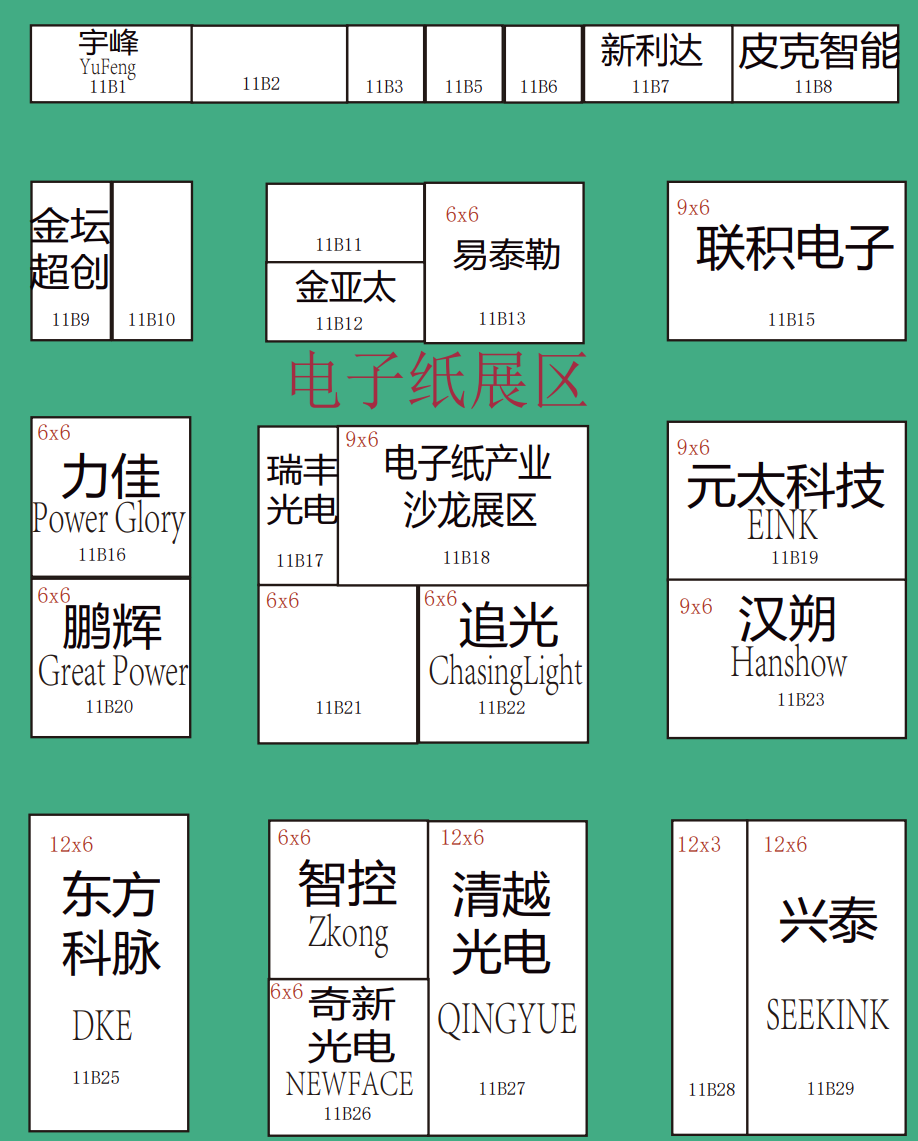The width and height of the screenshot is (918, 1141).
Task: Select the 易泰勒 booth 11B13
Action: pos(504,263)
